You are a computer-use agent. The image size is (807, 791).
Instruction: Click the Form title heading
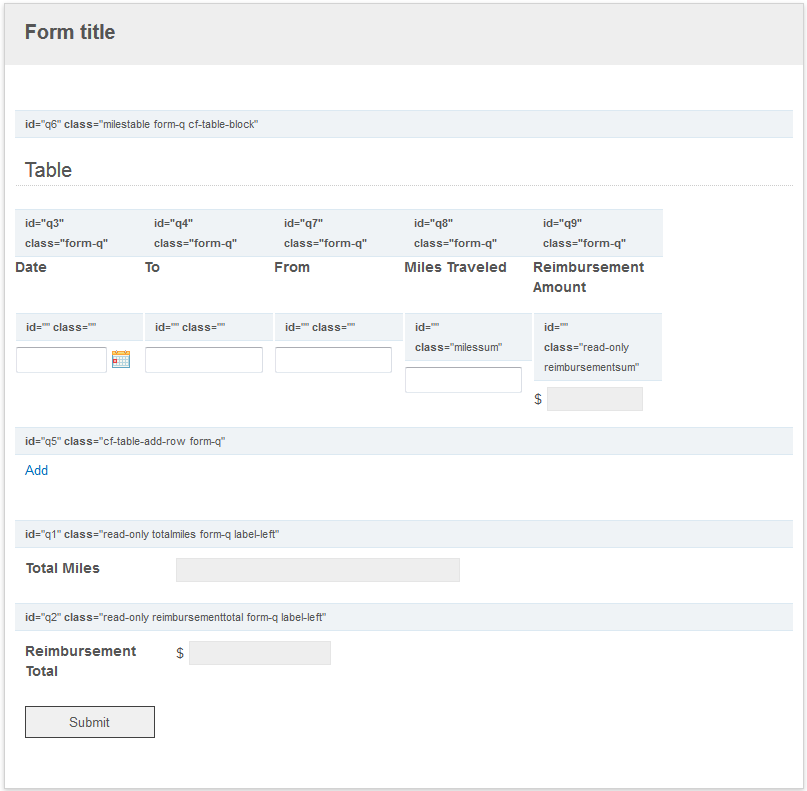click(x=70, y=32)
